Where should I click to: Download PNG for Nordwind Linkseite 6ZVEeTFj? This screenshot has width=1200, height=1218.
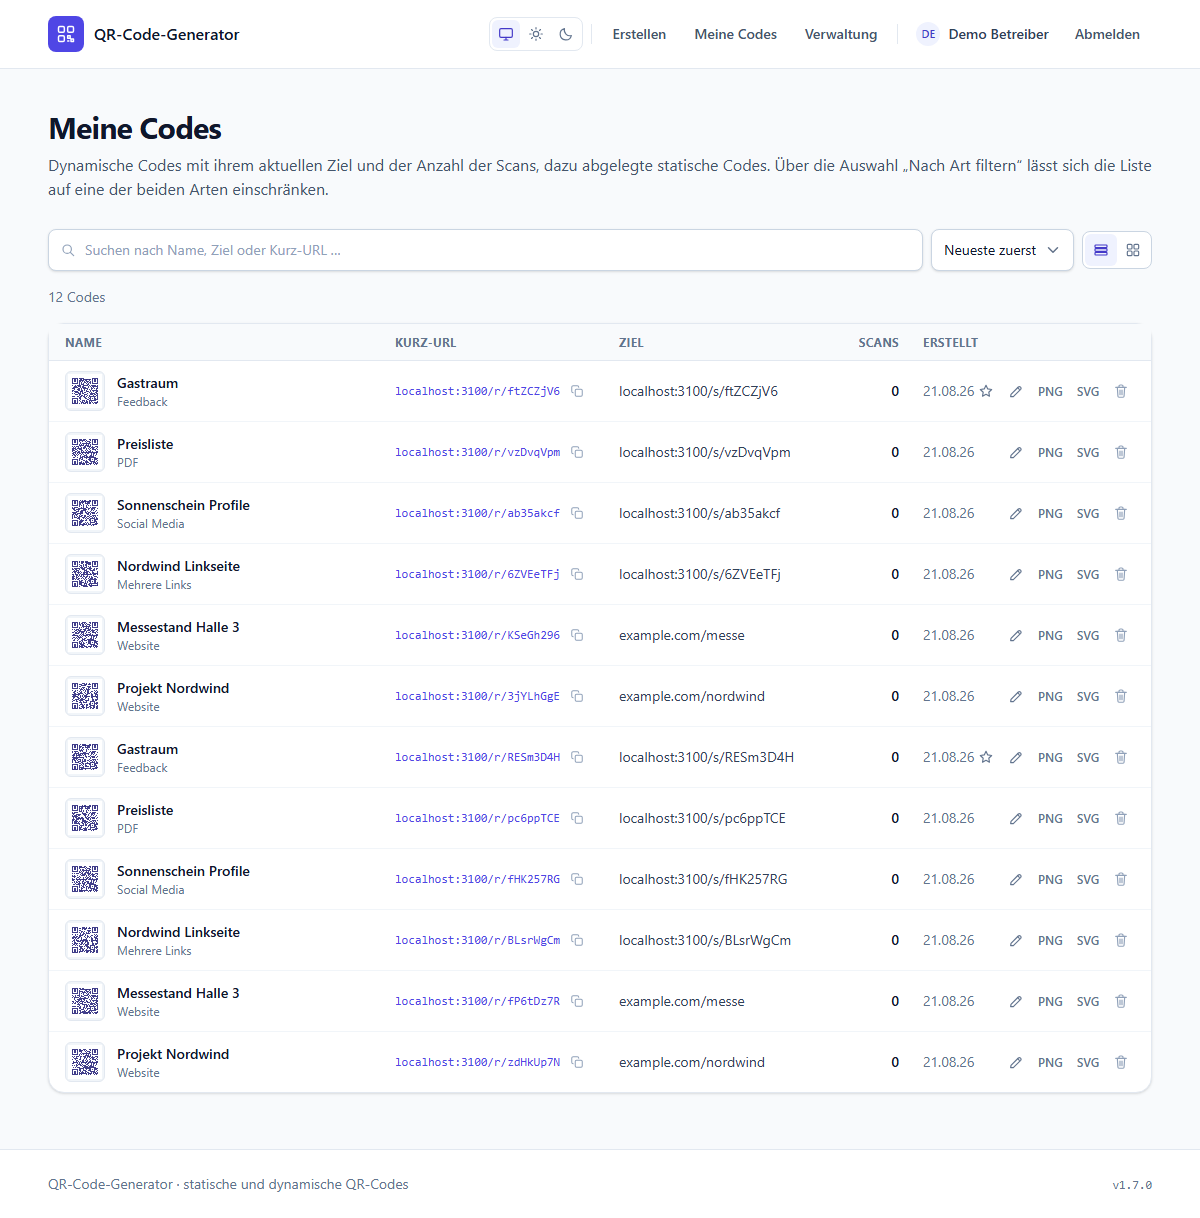[x=1050, y=574]
